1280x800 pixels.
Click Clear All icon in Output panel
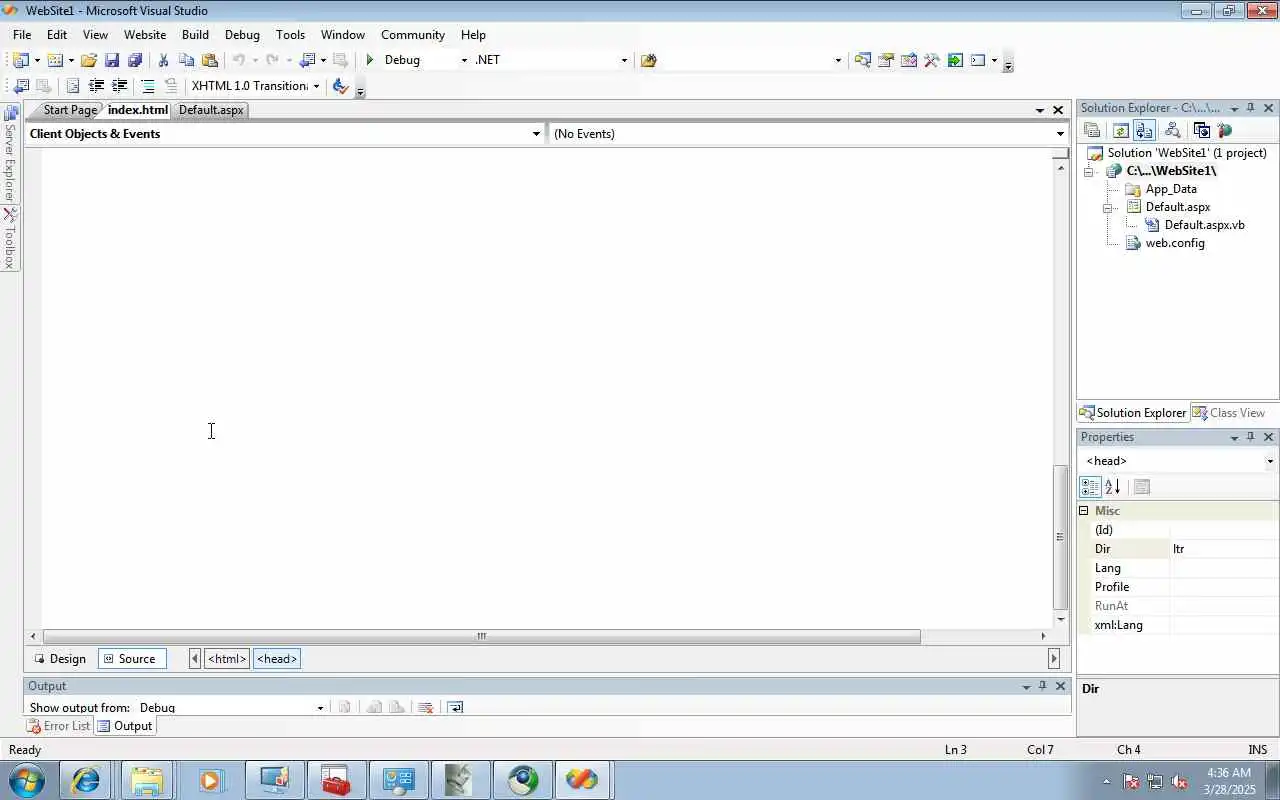425,707
